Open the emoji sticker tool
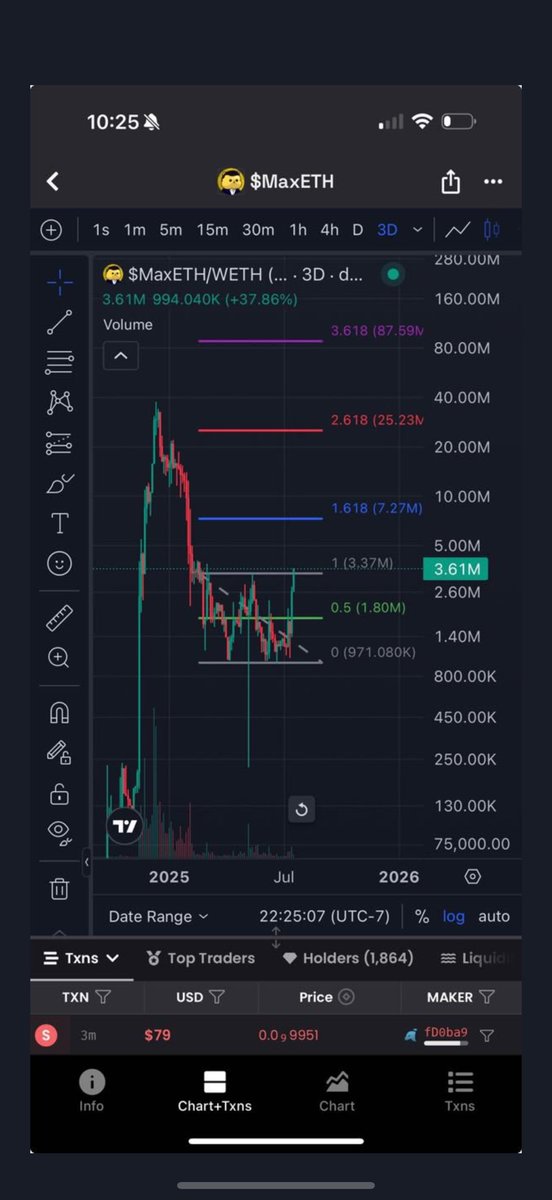The width and height of the screenshot is (552, 1200). coord(59,564)
